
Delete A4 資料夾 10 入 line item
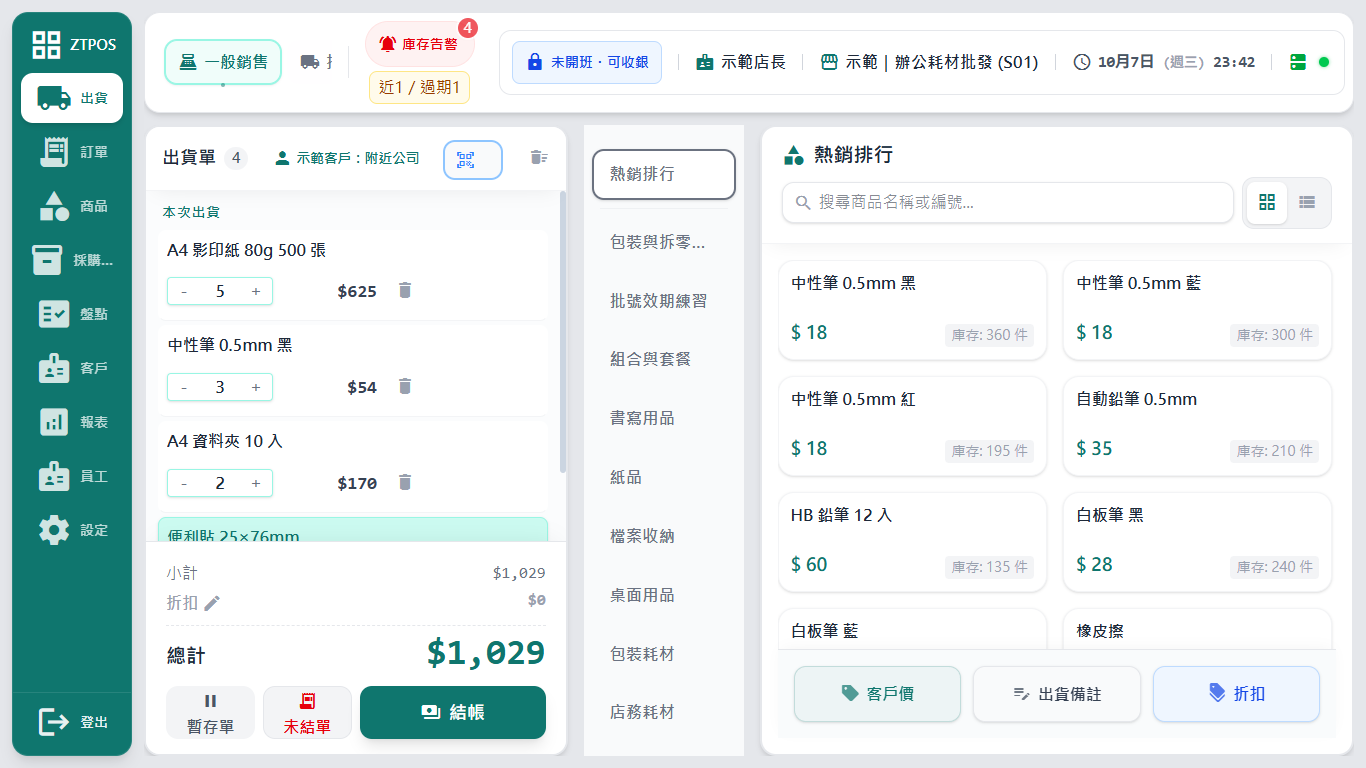(x=404, y=482)
